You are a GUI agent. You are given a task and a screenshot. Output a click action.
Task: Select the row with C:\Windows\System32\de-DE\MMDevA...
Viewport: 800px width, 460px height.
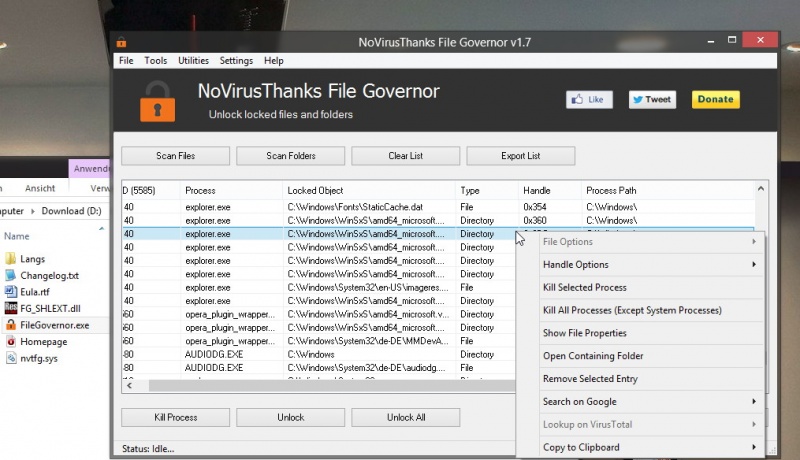(319, 341)
